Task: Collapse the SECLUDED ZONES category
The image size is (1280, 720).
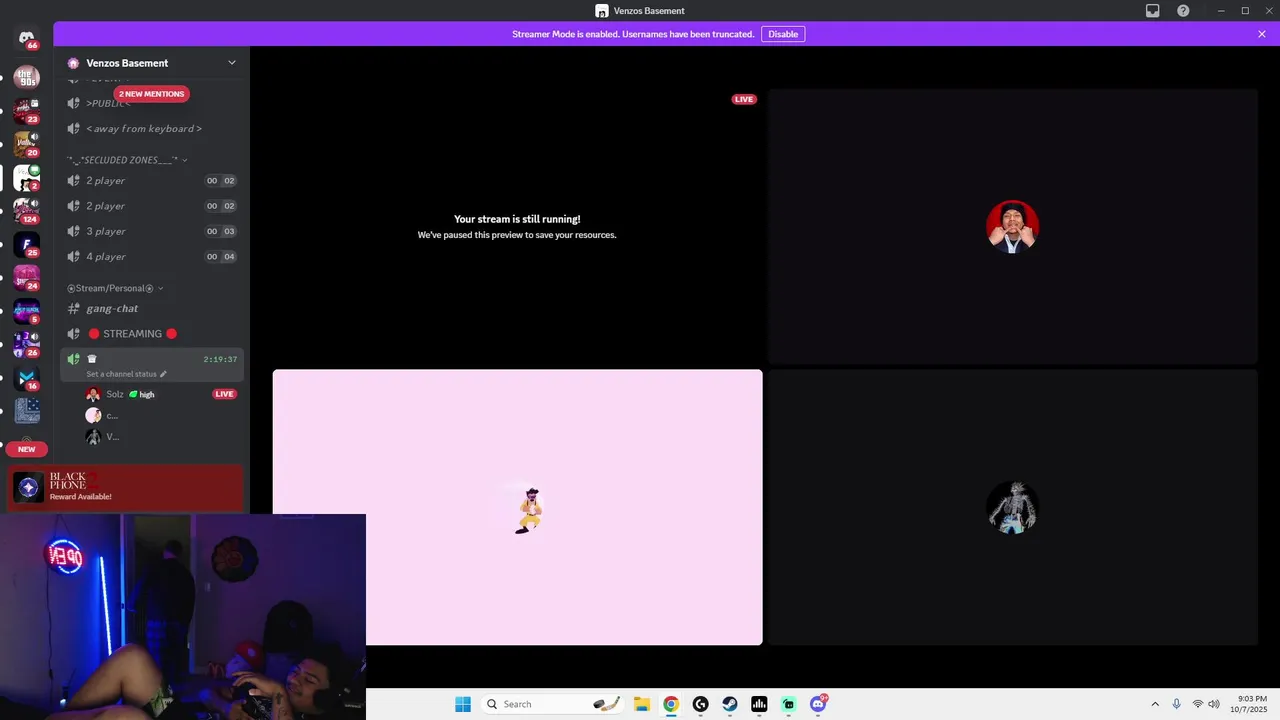Action: click(x=127, y=160)
